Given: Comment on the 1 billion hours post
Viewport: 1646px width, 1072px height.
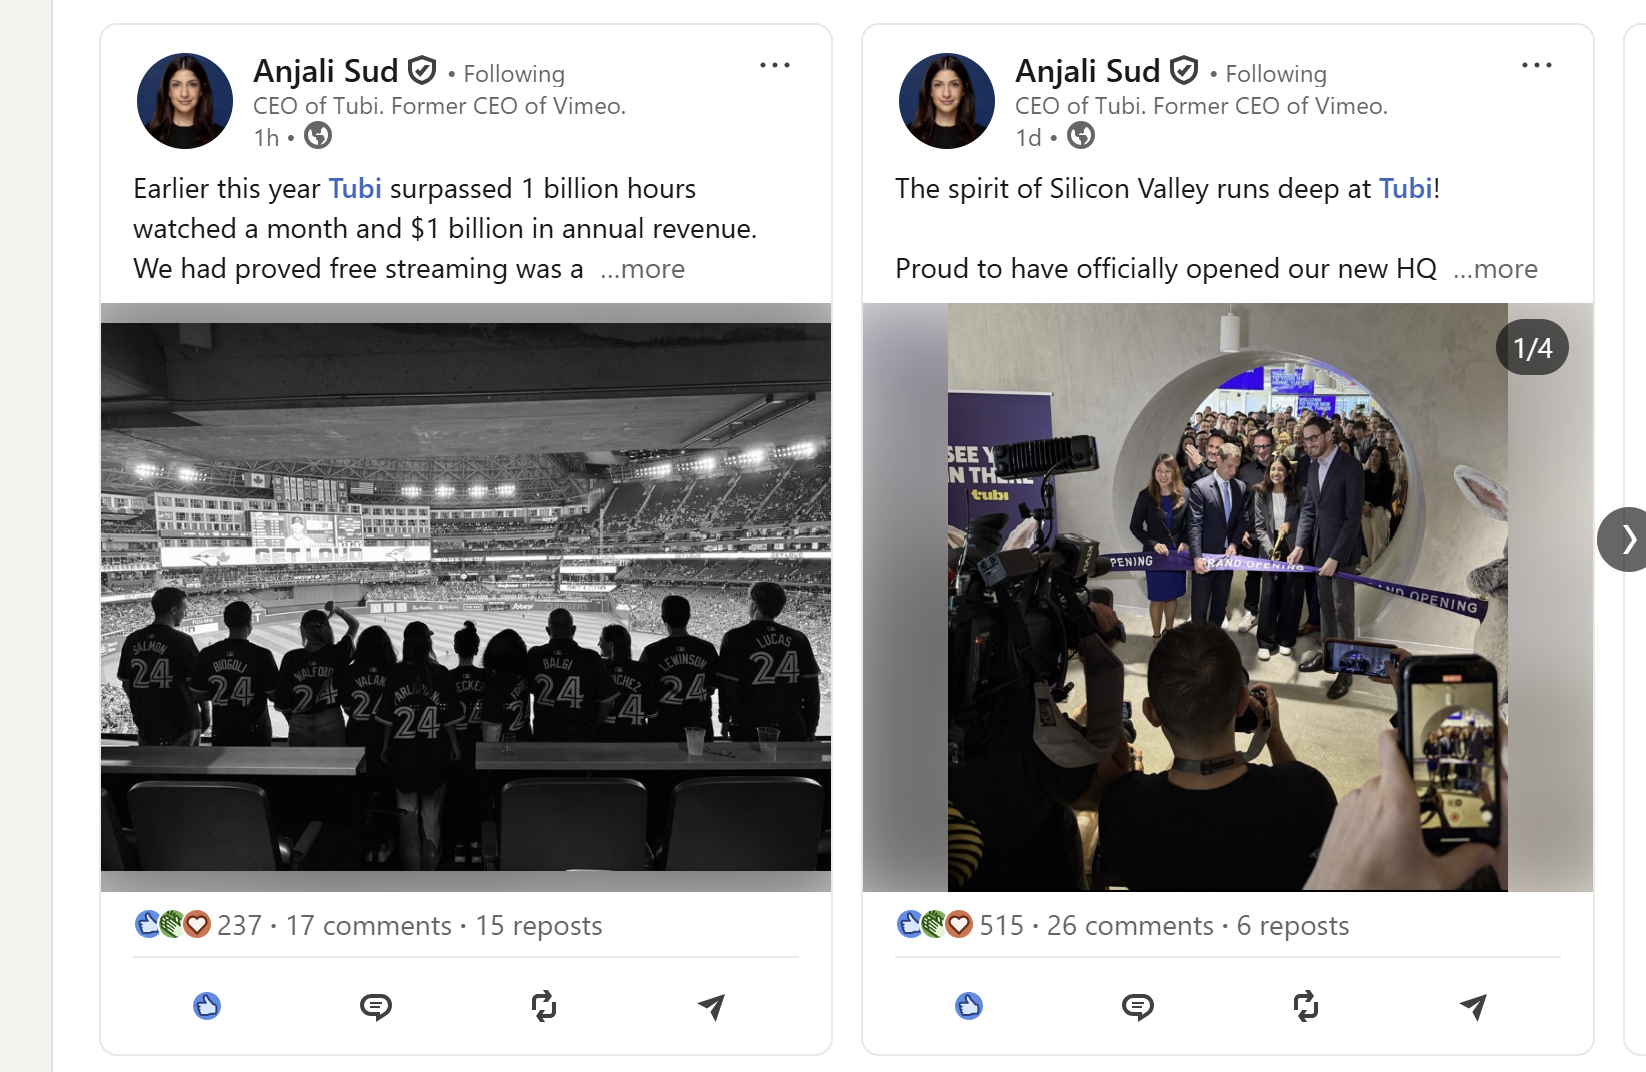Looking at the screenshot, I should 376,1006.
